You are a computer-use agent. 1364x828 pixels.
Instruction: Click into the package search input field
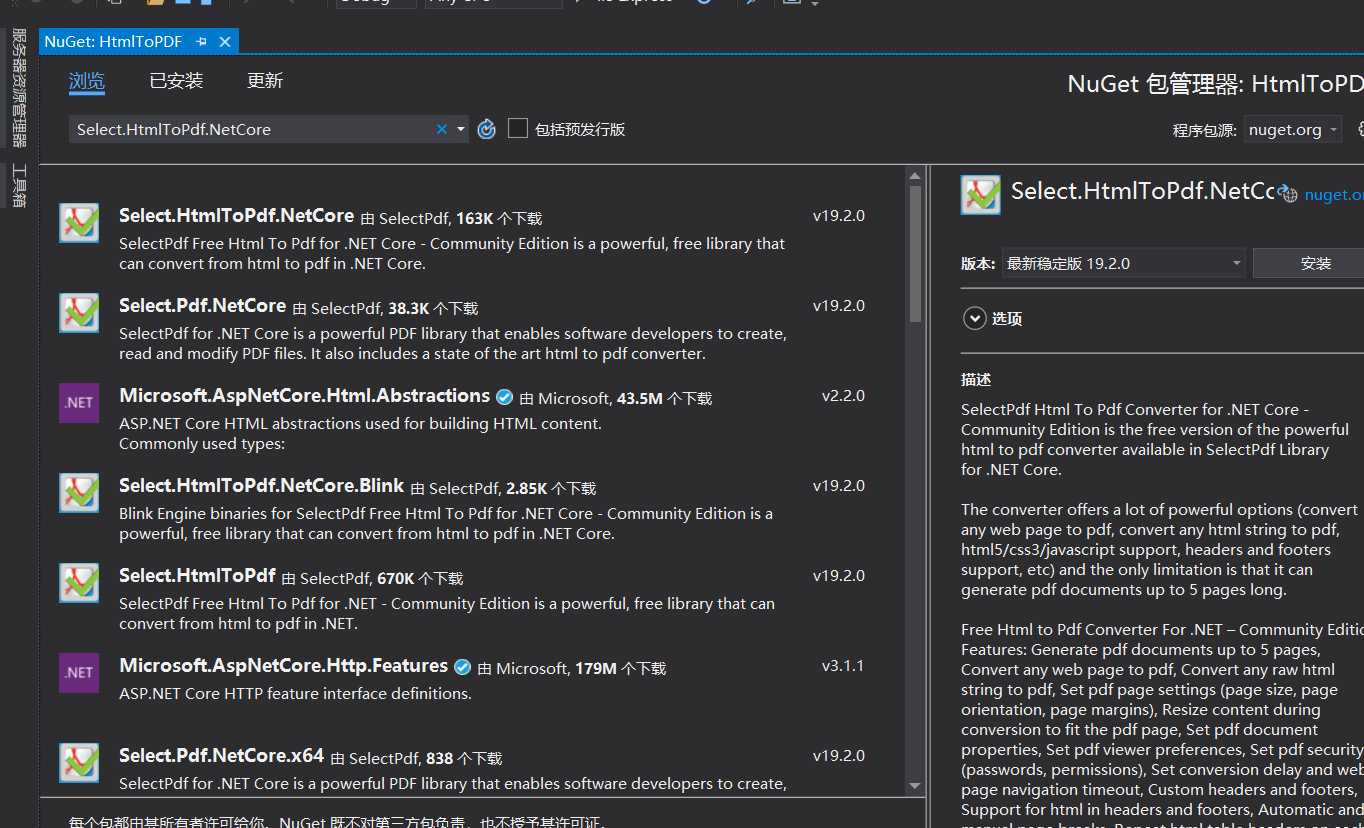252,129
